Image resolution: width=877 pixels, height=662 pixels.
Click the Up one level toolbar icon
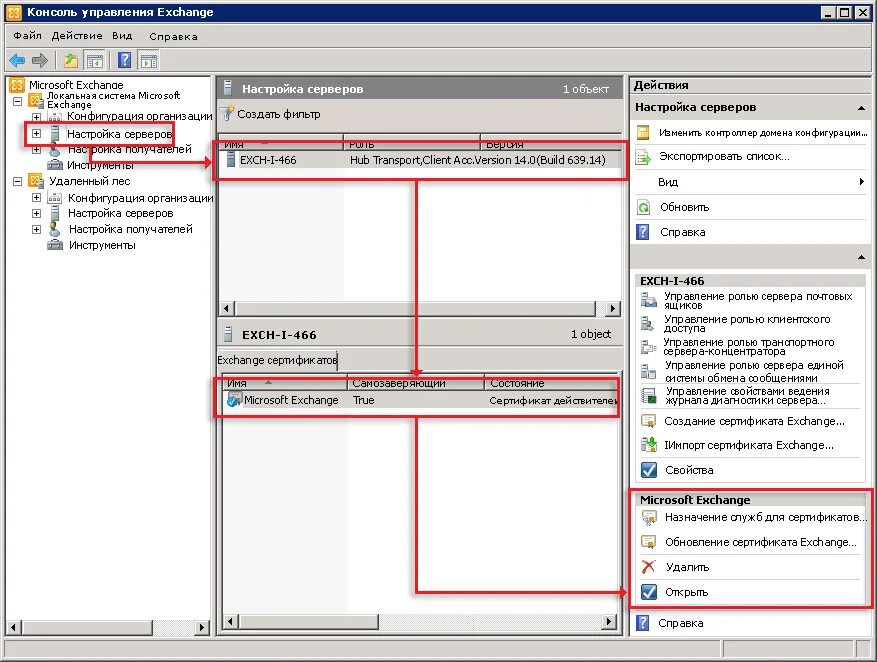tap(70, 60)
